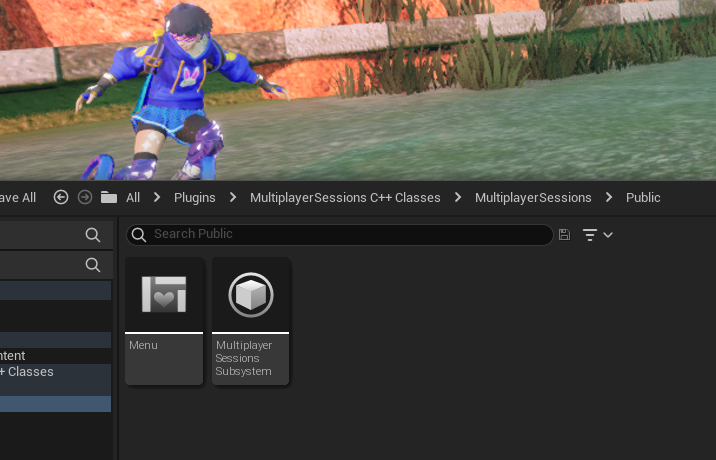
Task: Open the filter options dropdown icon
Action: click(x=597, y=235)
